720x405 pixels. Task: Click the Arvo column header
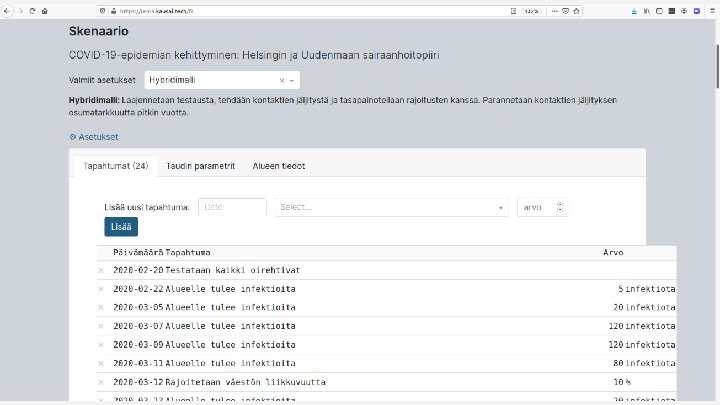[x=613, y=253]
